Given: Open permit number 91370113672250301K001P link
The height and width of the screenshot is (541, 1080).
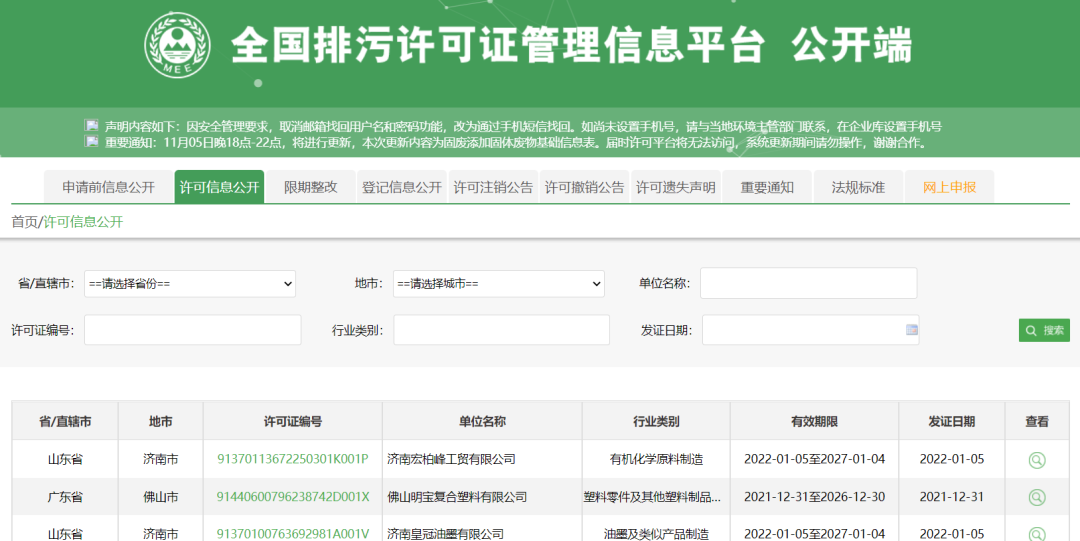Looking at the screenshot, I should 292,460.
